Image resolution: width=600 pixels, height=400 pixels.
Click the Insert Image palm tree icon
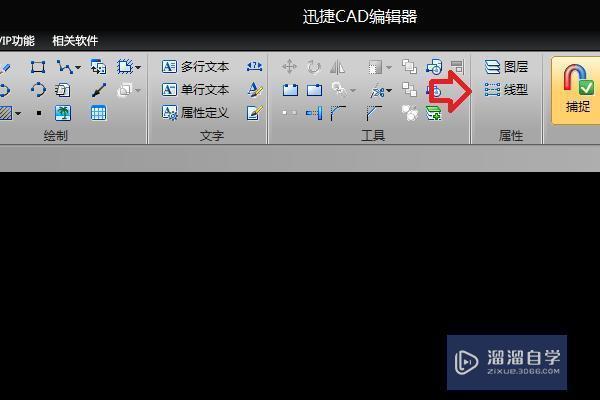point(63,113)
